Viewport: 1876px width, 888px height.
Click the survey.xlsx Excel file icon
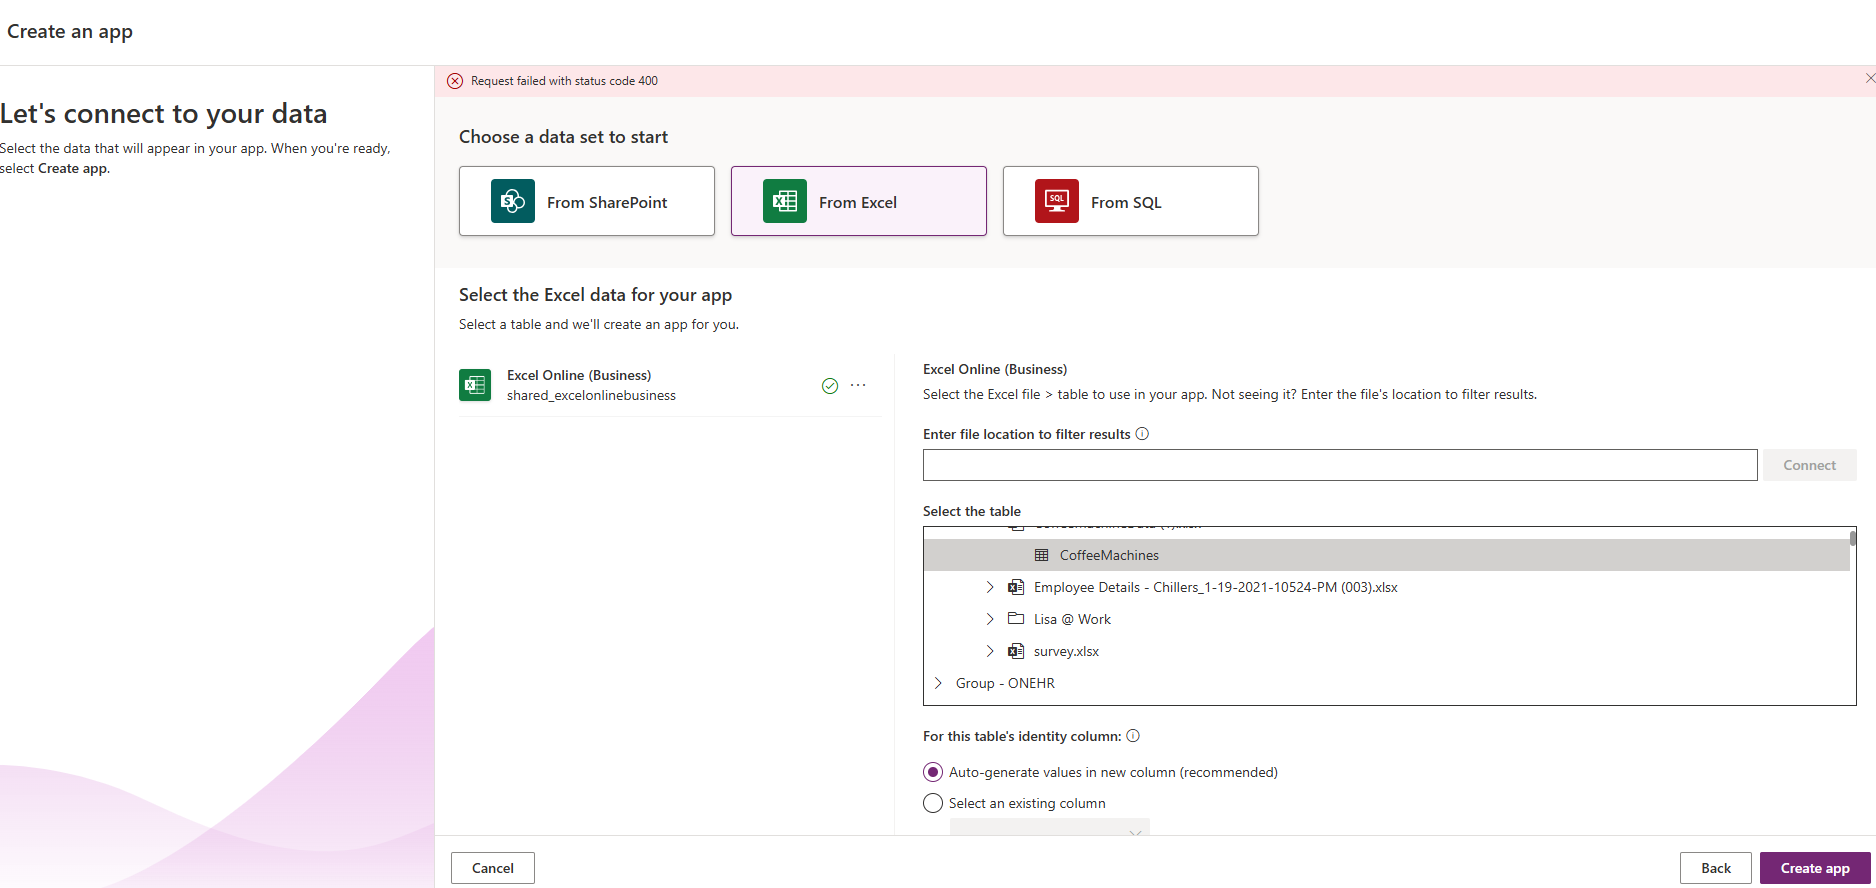[1016, 651]
